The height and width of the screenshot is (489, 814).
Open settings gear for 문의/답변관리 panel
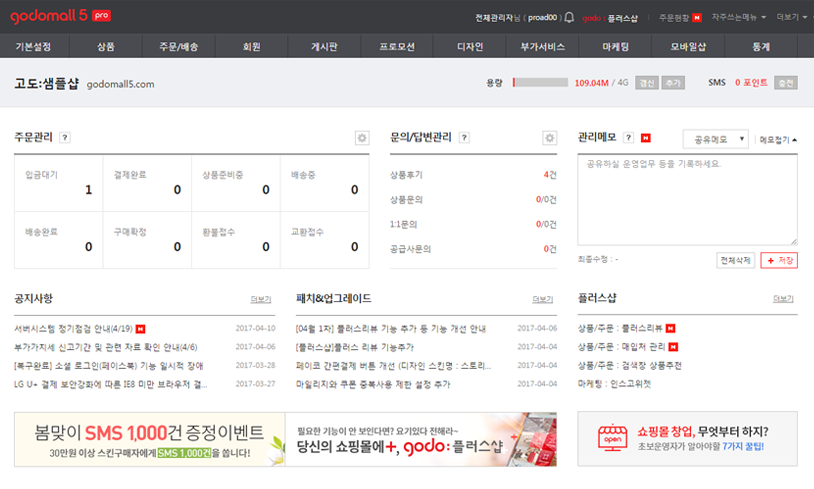tap(549, 138)
